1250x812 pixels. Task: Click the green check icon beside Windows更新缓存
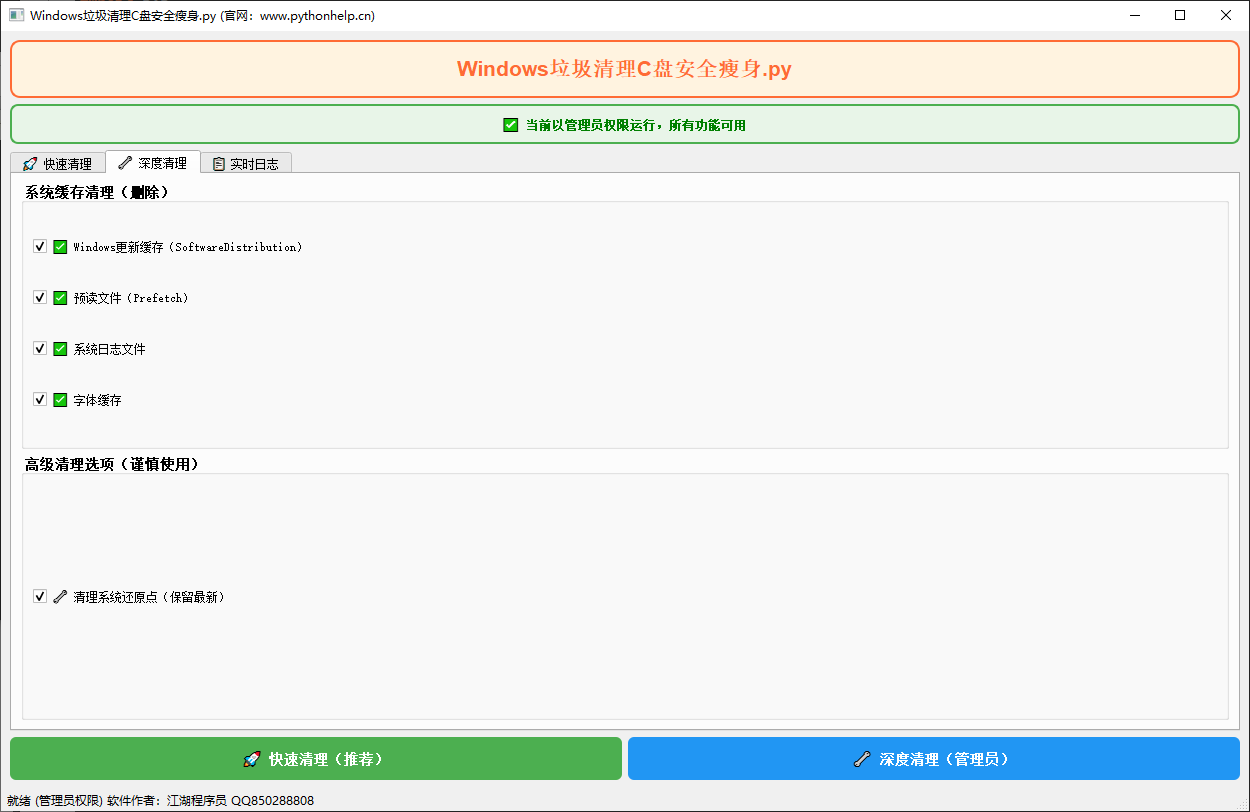[60, 246]
